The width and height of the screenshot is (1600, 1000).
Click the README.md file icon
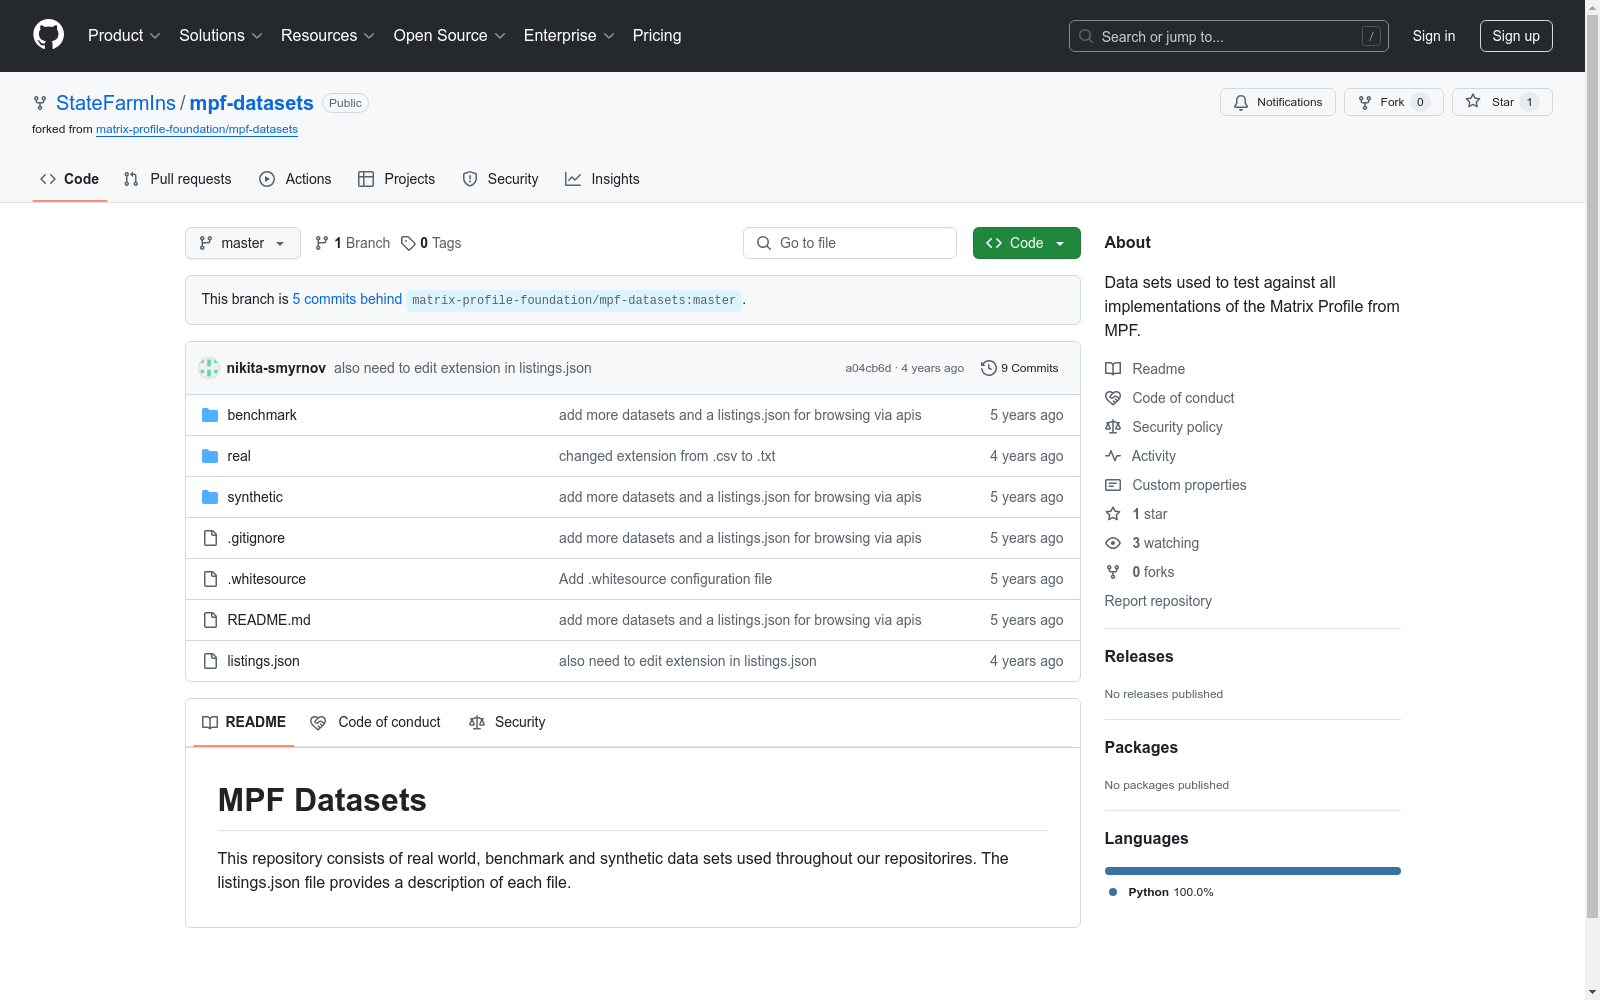[x=210, y=620]
